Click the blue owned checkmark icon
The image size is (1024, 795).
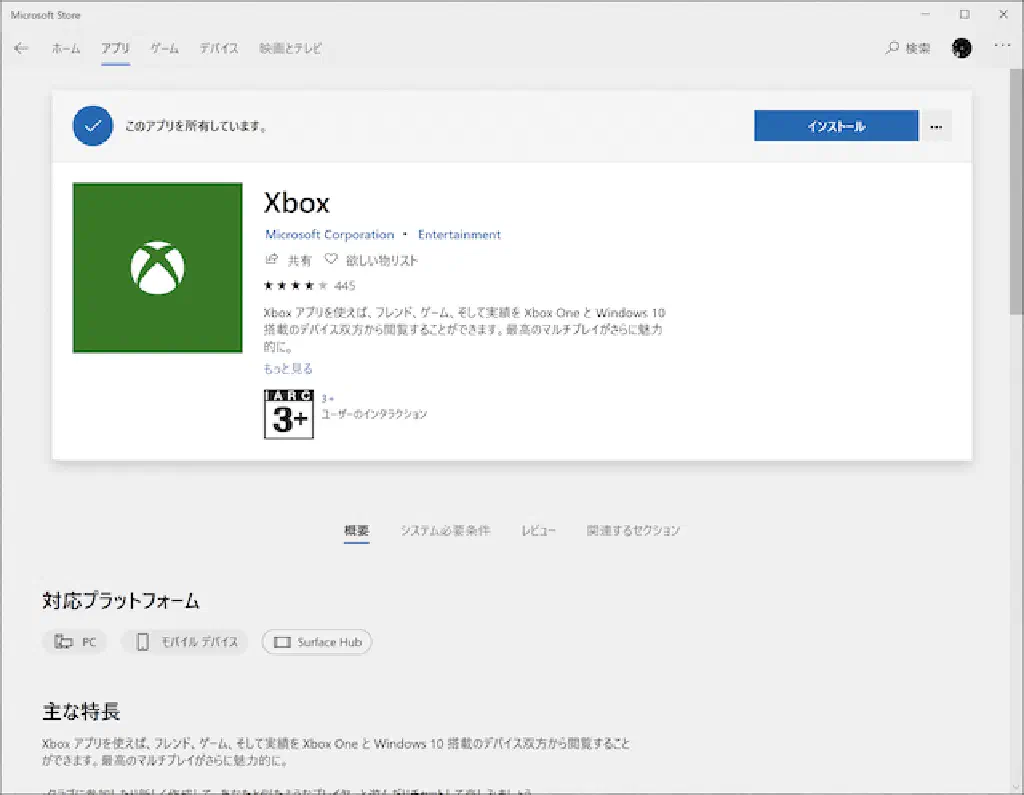point(92,126)
